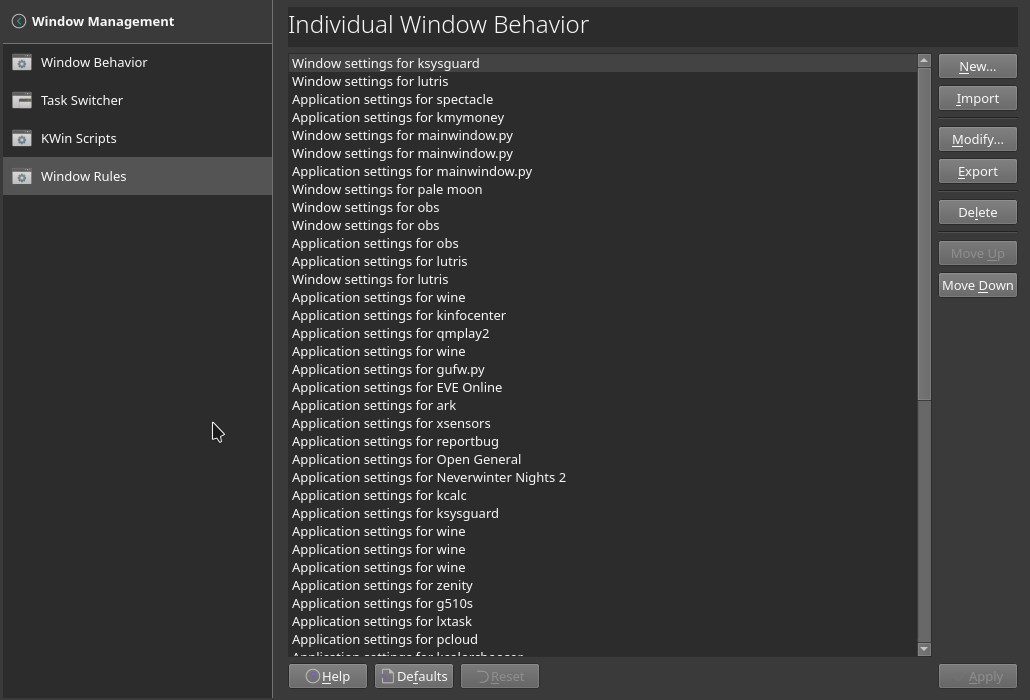Select 'Application settings for gufw.py' row
The height and width of the screenshot is (700, 1030).
(603, 370)
